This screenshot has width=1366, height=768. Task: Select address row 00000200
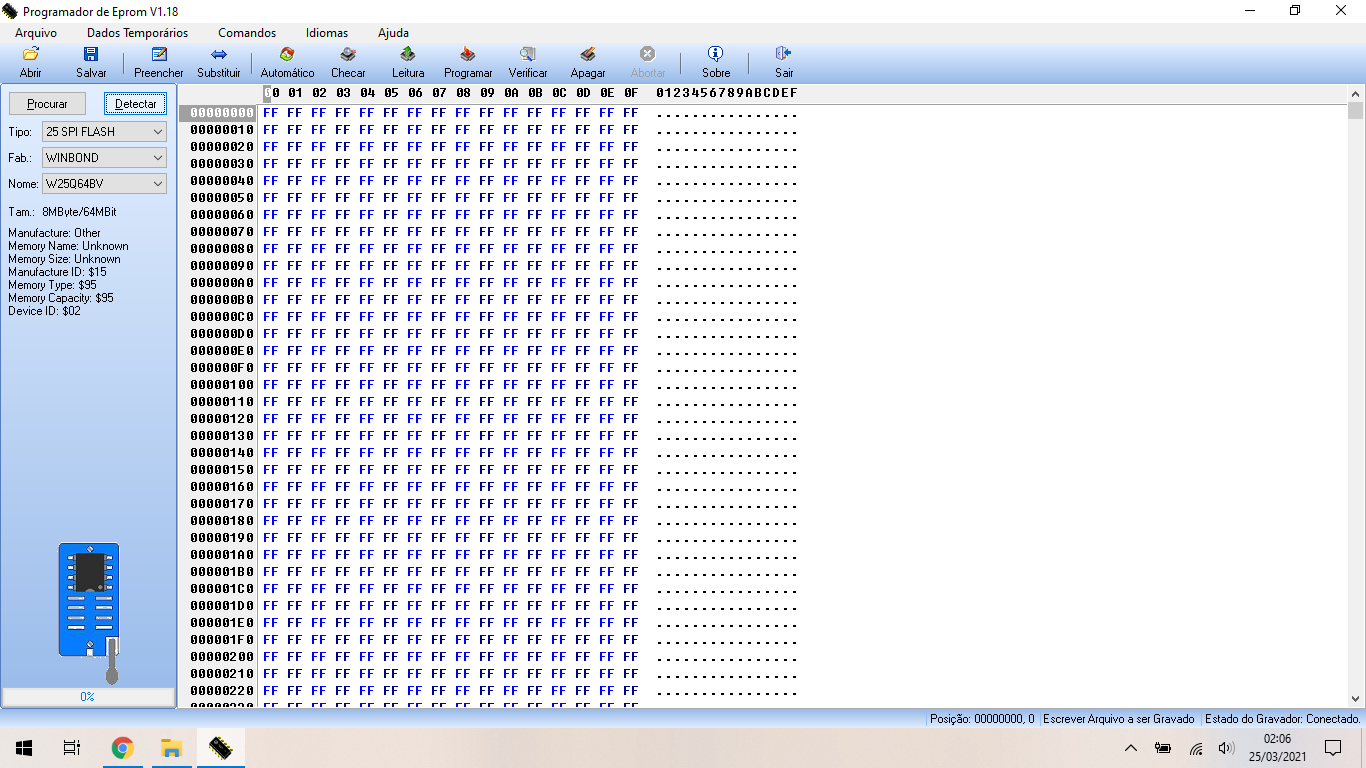[222, 657]
